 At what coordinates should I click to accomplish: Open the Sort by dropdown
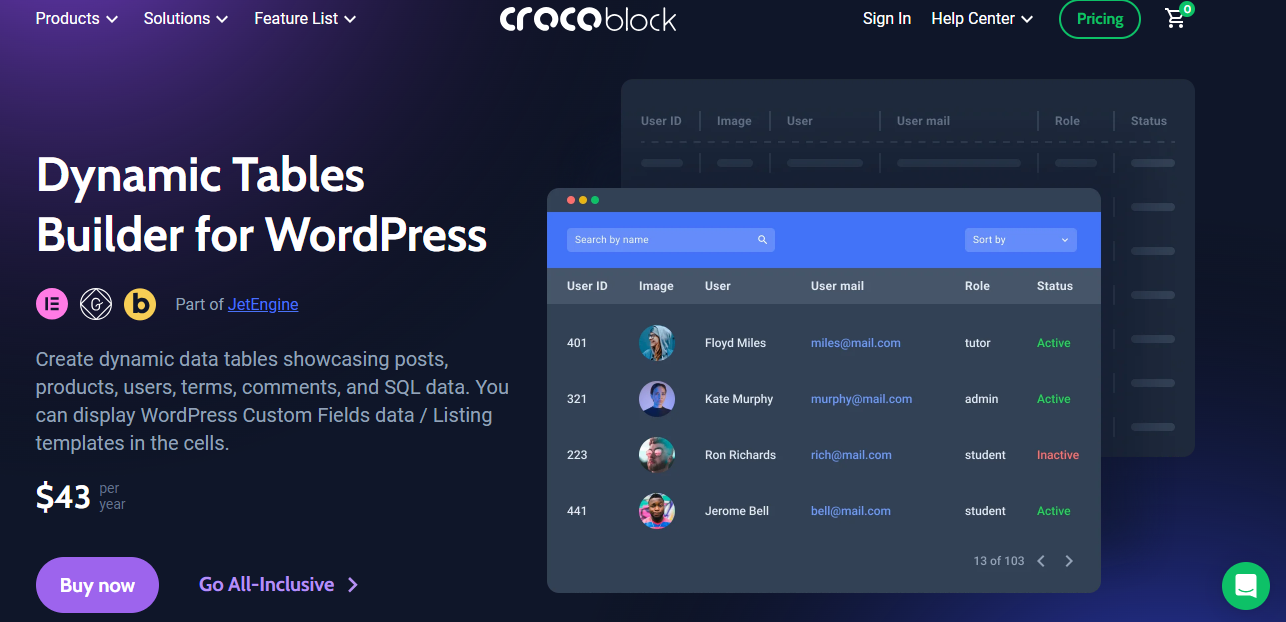[1020, 240]
